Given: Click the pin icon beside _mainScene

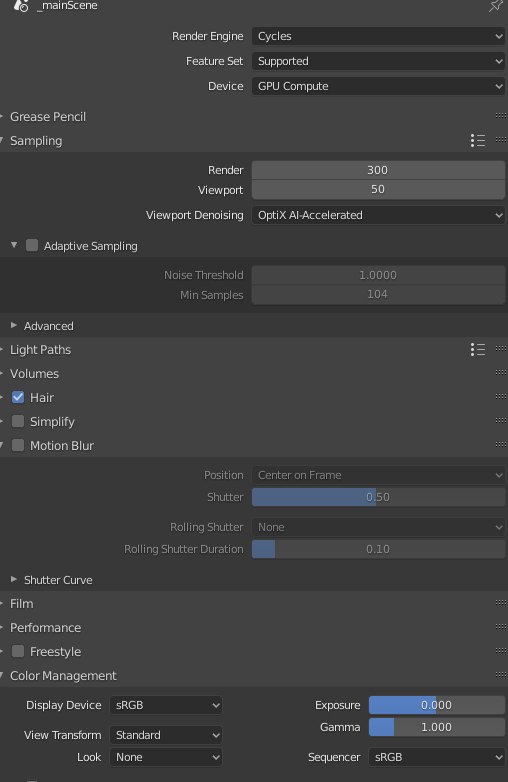Looking at the screenshot, I should 495,6.
